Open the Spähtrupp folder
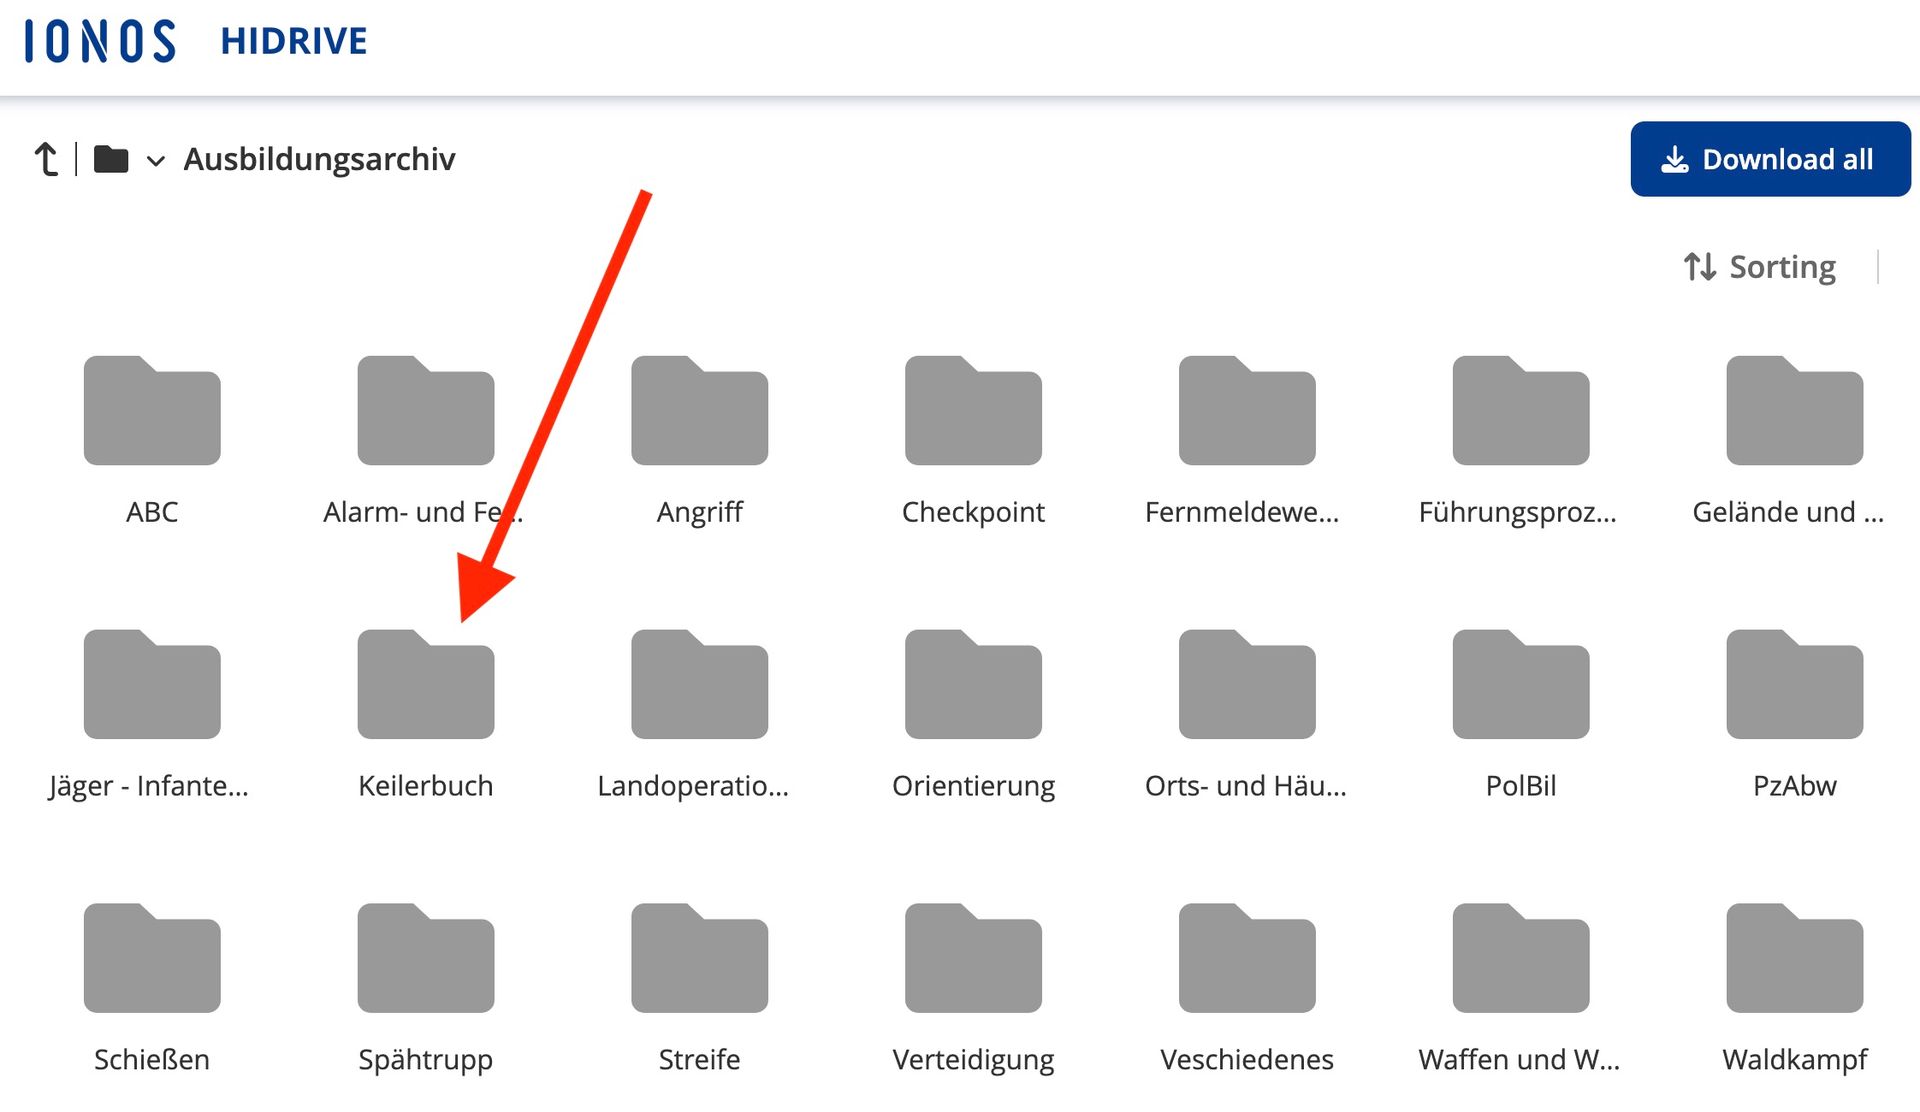The width and height of the screenshot is (1920, 1112). tap(426, 960)
